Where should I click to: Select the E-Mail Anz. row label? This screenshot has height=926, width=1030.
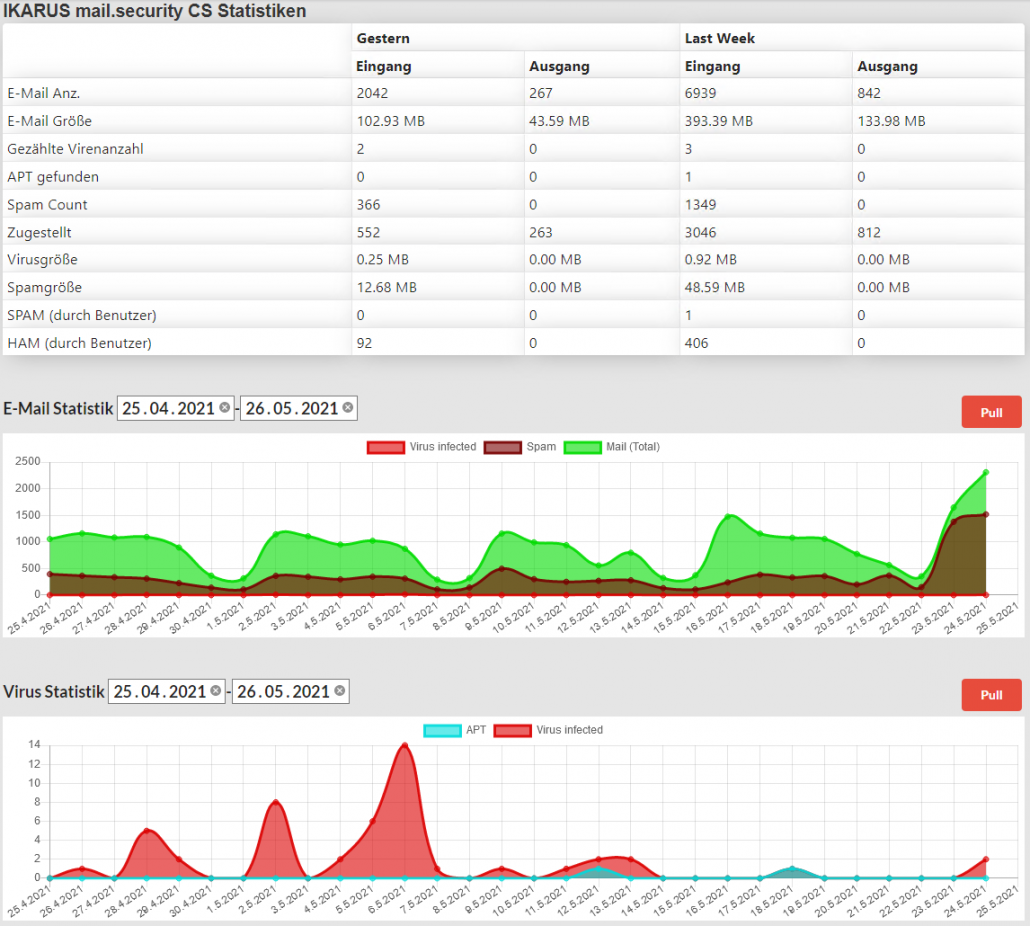[x=44, y=93]
